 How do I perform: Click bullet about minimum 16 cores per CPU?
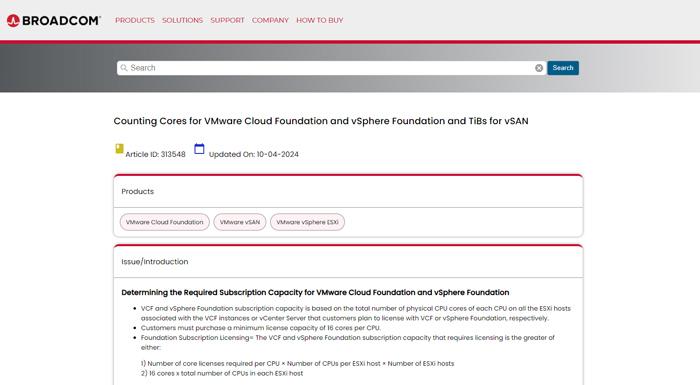click(261, 328)
